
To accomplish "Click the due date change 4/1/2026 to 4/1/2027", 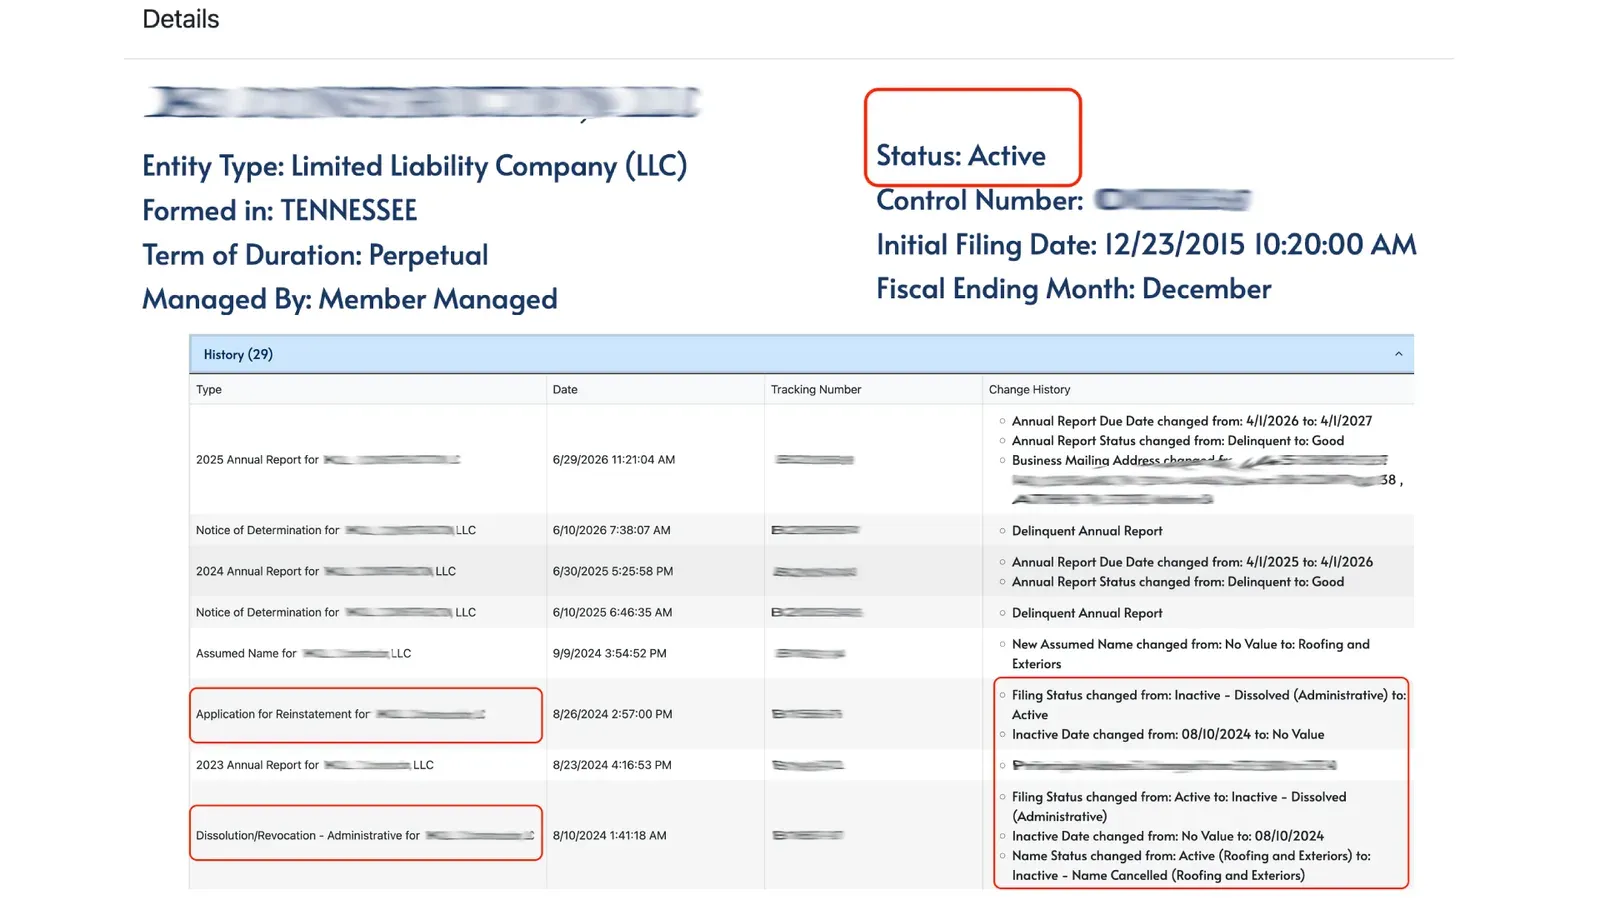I will (x=1192, y=422).
